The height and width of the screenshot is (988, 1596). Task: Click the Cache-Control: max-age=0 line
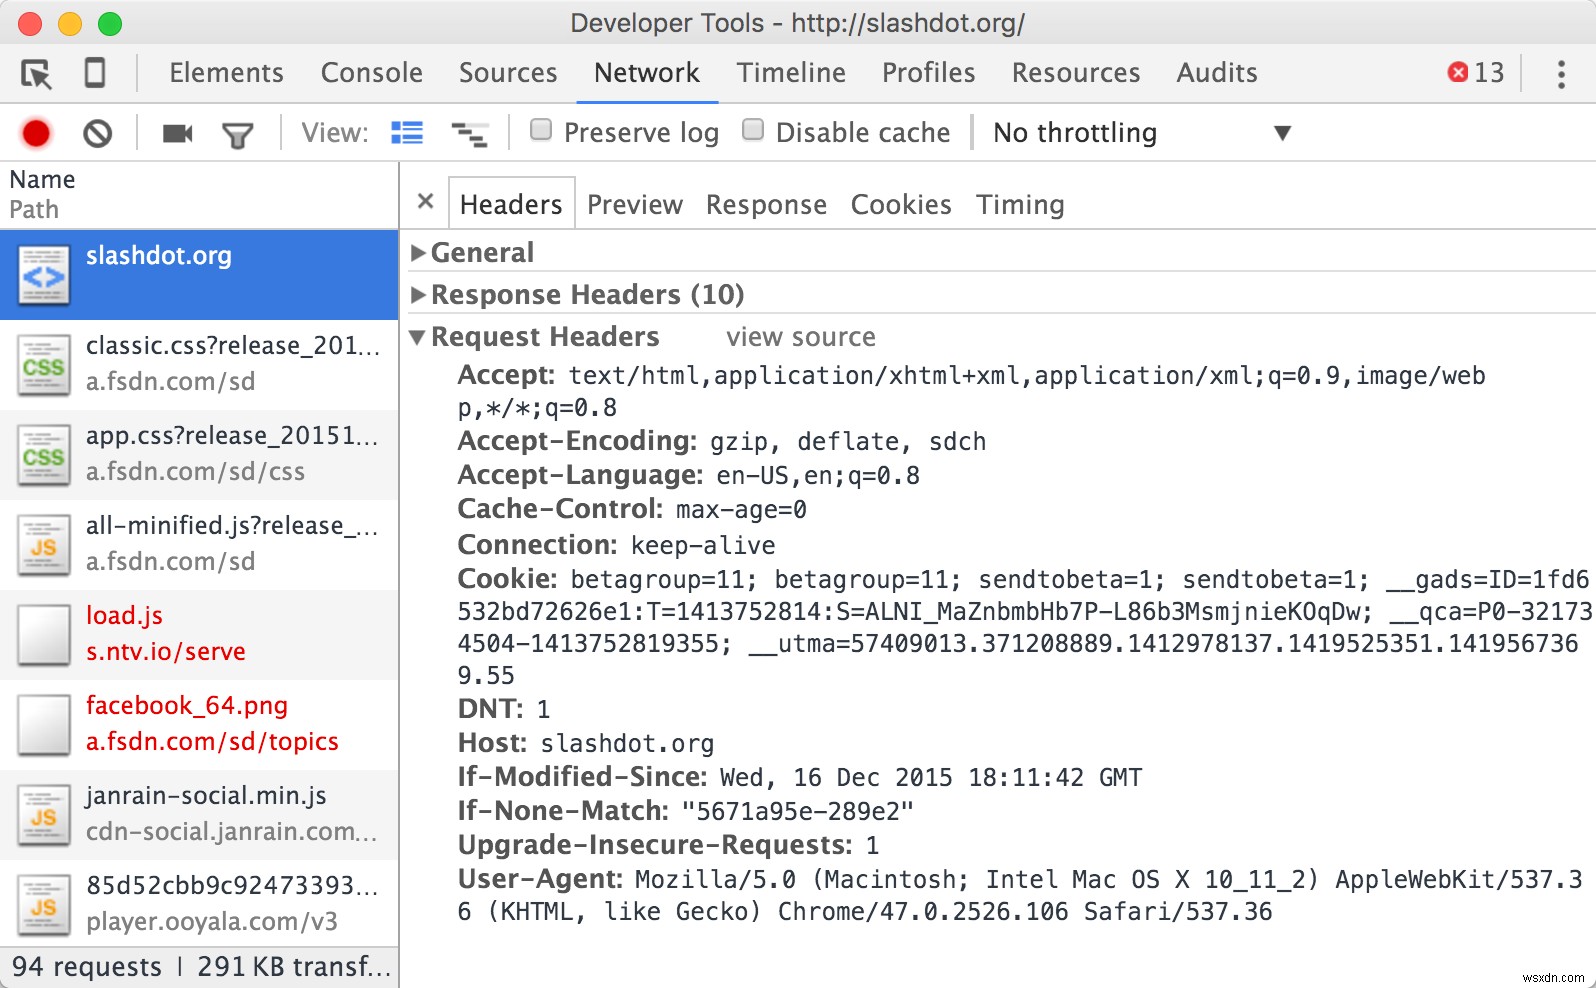click(x=632, y=509)
